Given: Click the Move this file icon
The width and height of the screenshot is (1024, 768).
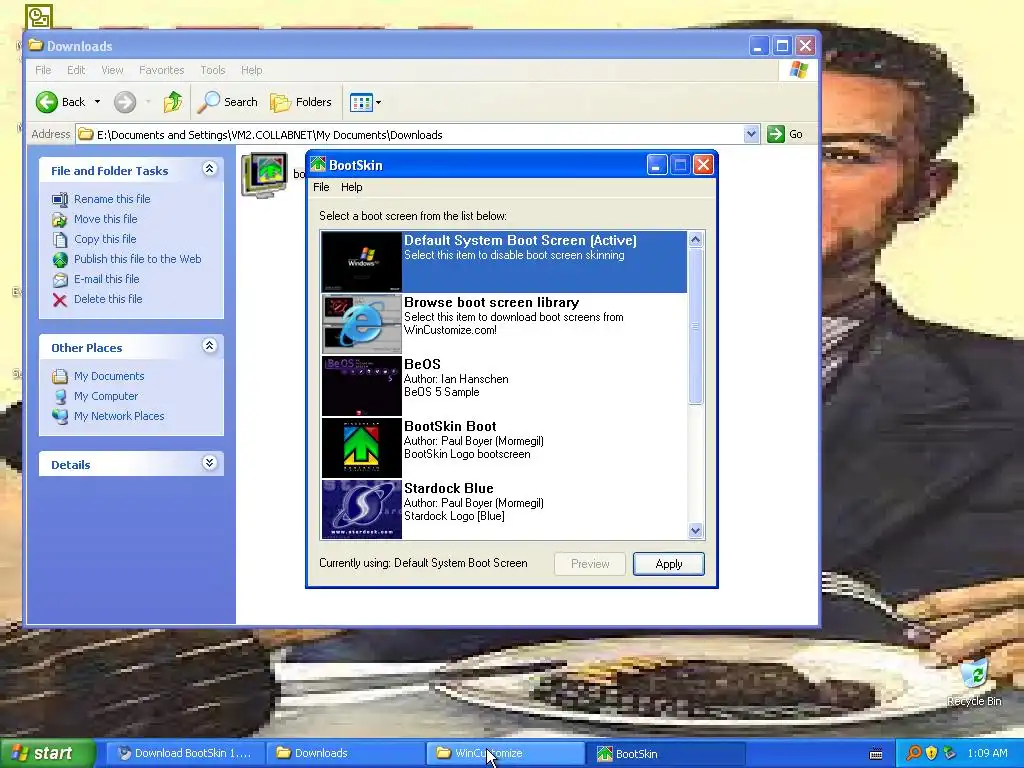Looking at the screenshot, I should tap(59, 219).
